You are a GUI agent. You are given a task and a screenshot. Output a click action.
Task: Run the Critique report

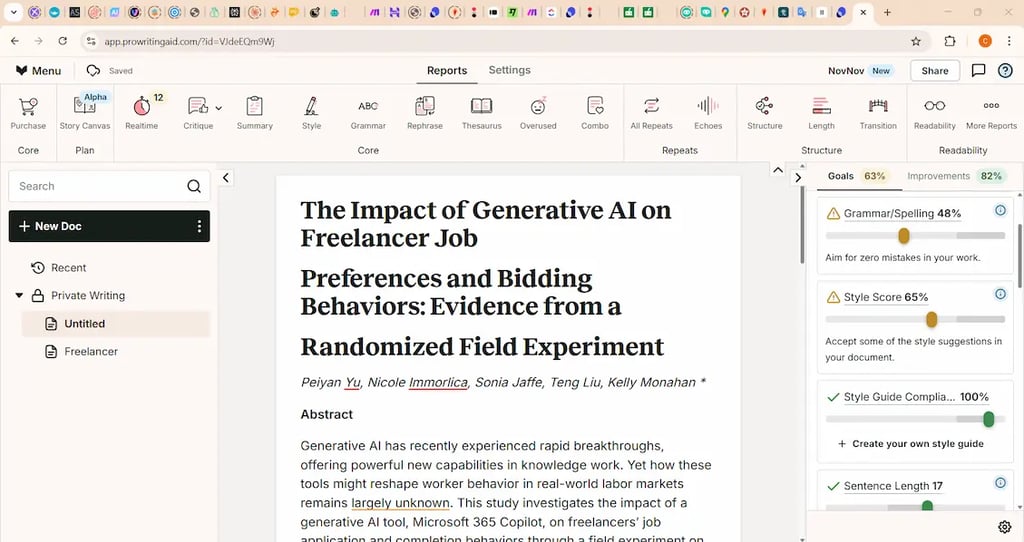pos(198,114)
